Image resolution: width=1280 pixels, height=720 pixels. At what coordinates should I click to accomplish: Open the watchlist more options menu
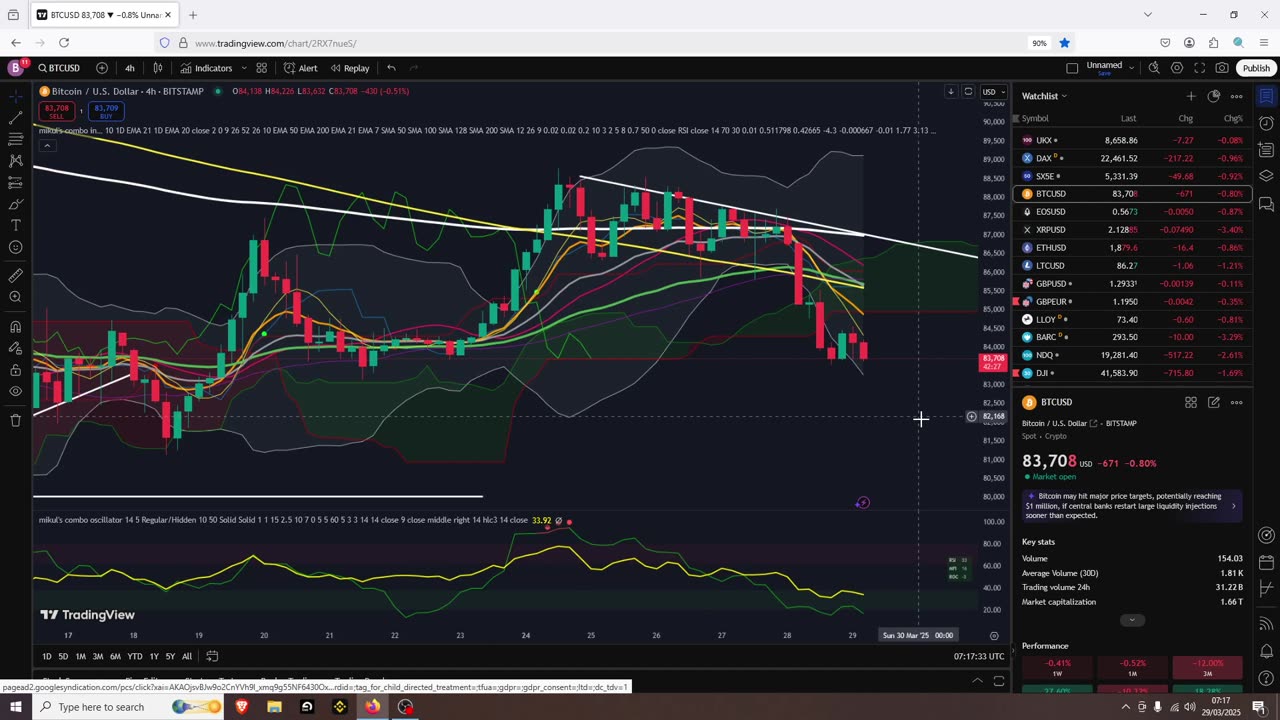coord(1236,96)
